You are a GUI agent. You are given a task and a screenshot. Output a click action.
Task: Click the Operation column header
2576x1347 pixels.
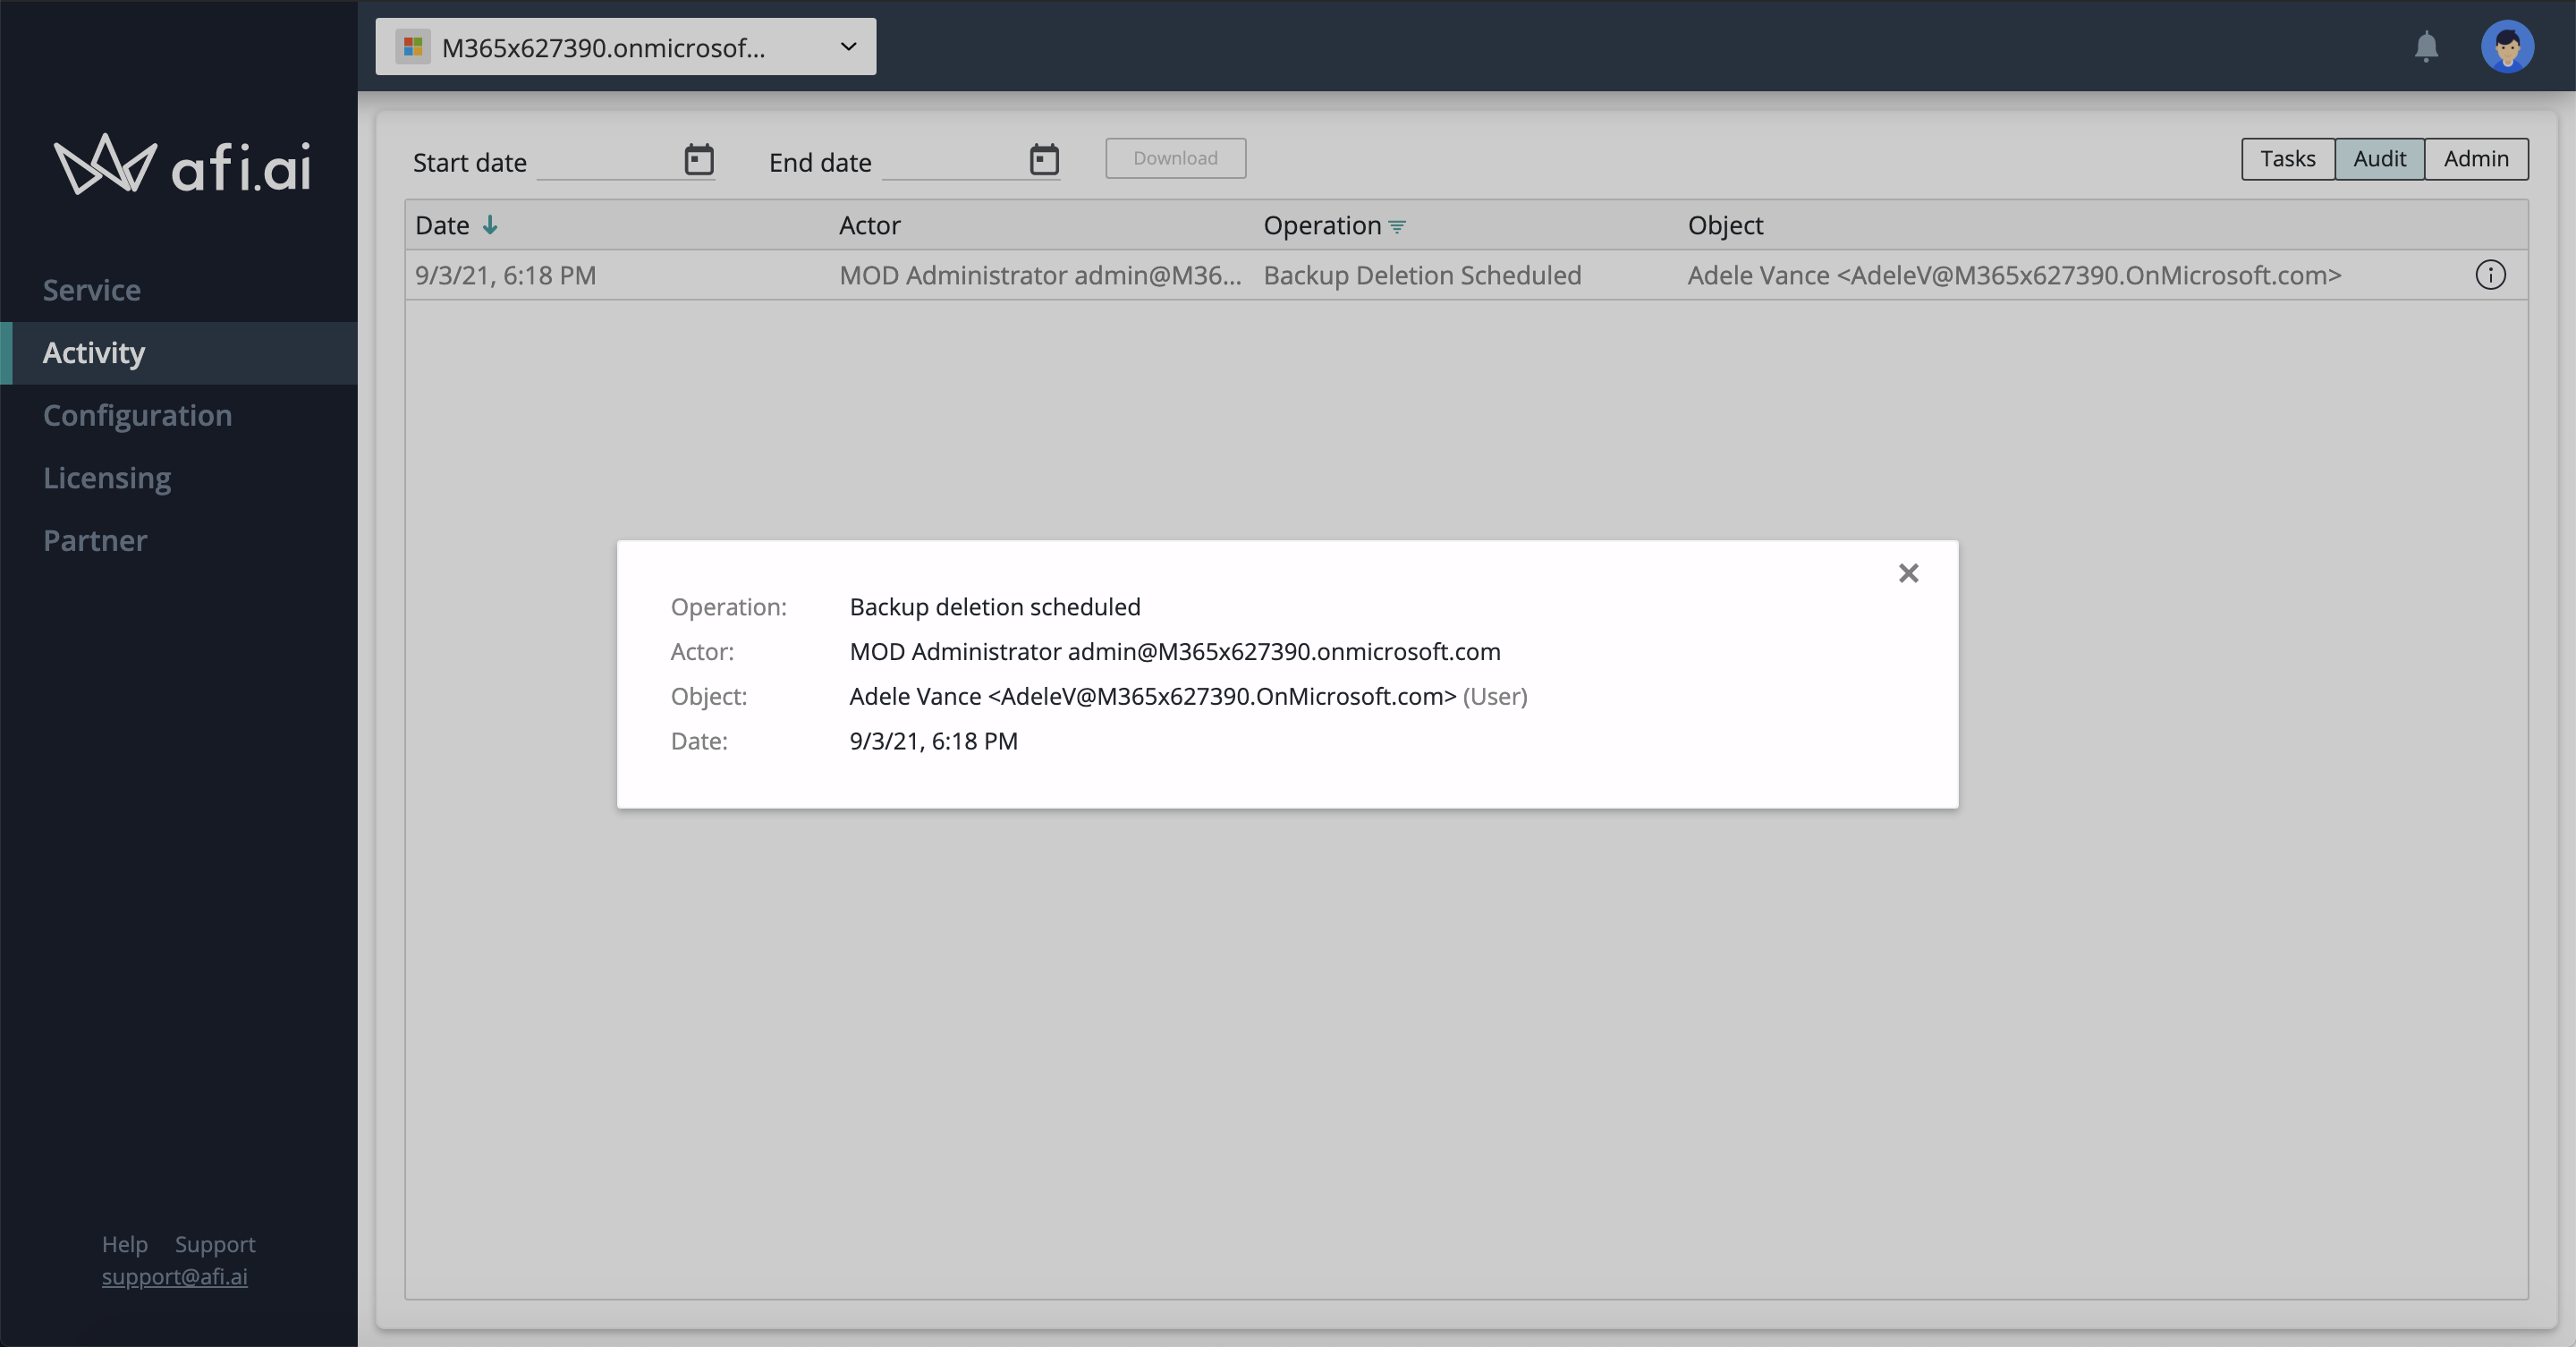[x=1322, y=225]
